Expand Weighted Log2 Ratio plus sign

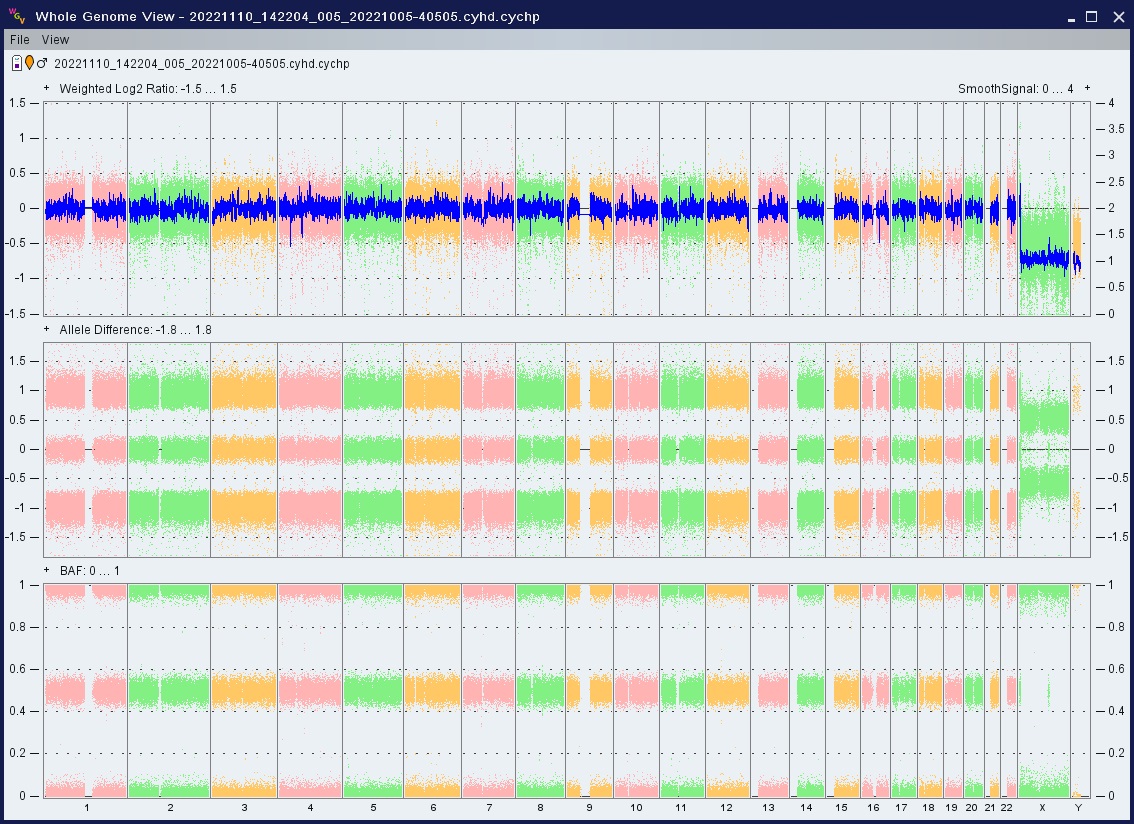[x=47, y=88]
